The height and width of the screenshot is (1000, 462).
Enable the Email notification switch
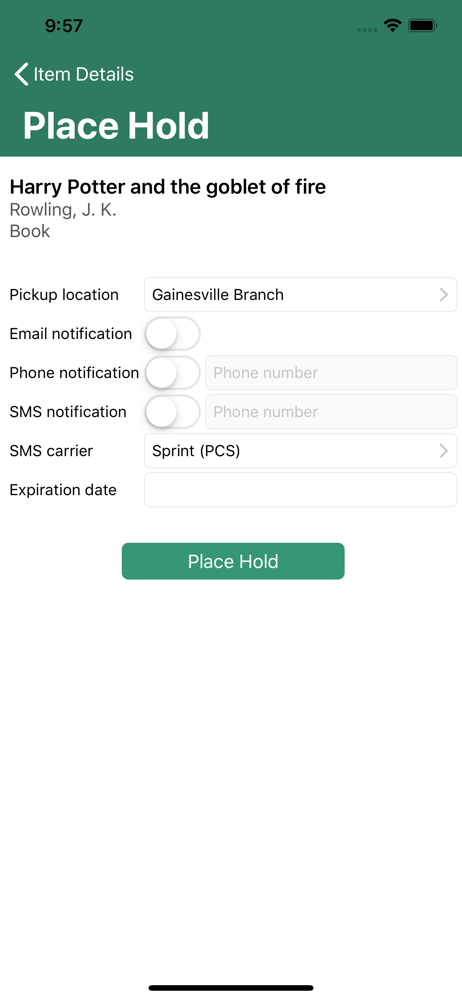(172, 334)
